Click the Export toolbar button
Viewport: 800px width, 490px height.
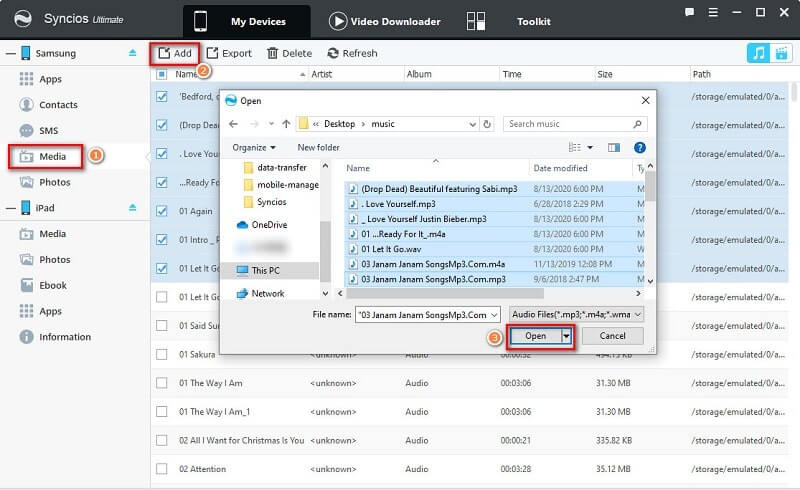[229, 53]
